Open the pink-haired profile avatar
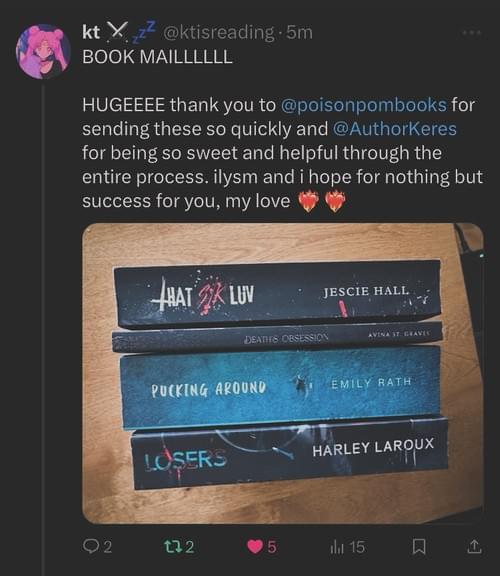Viewport: 500px width, 576px height. 43,51
